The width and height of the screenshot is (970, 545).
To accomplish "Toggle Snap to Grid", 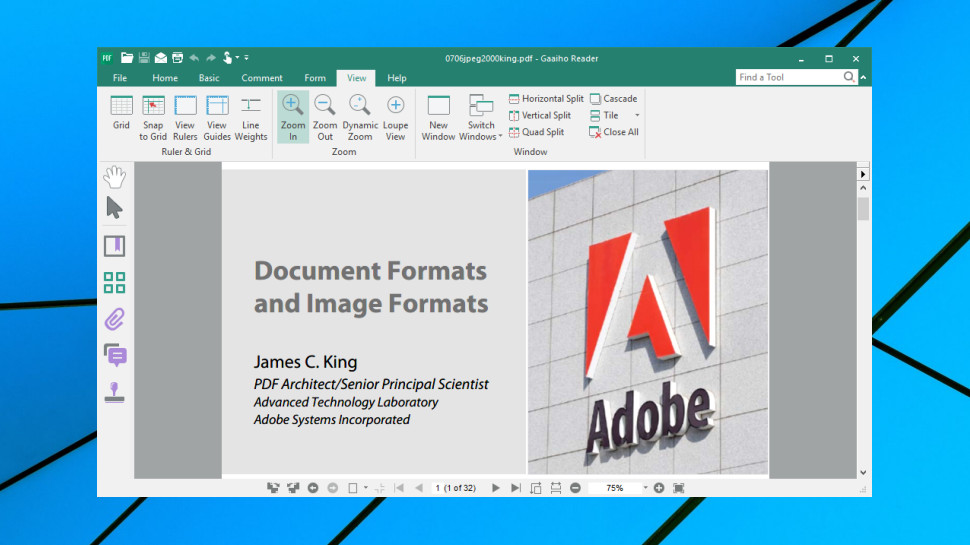I will (x=153, y=118).
